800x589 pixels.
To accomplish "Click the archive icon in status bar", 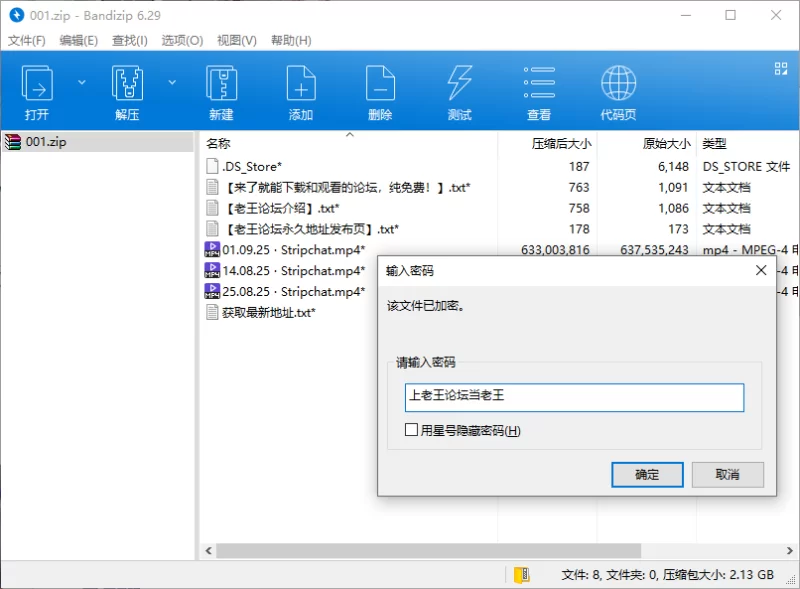I will click(x=521, y=575).
